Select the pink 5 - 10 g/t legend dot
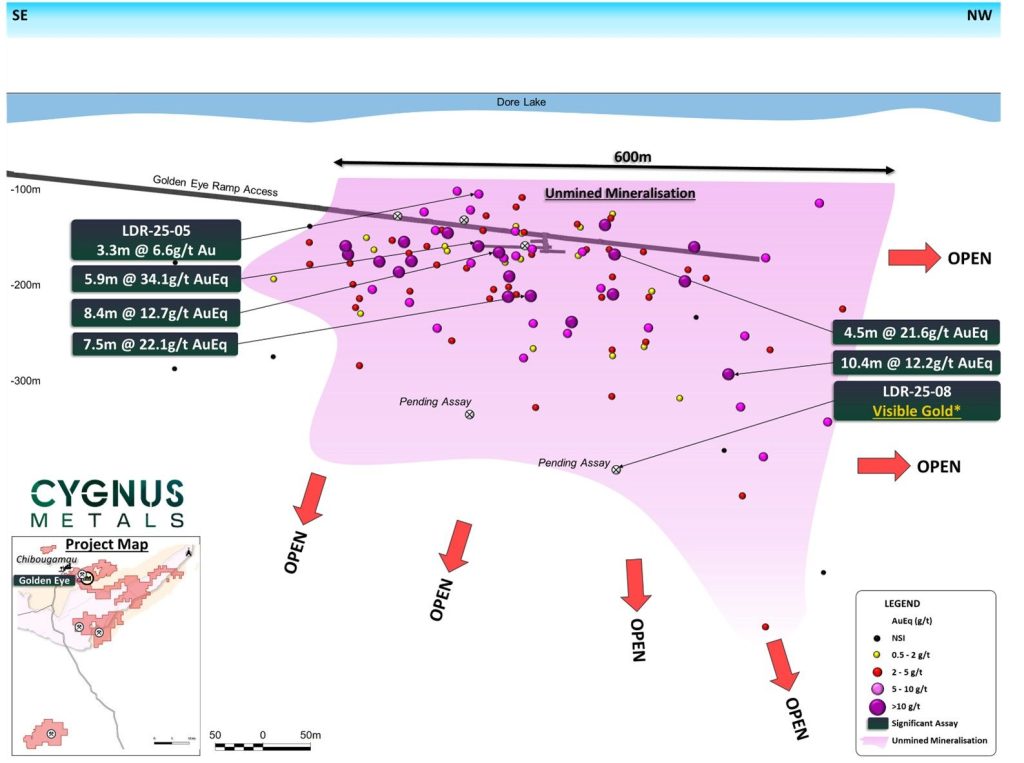1024x763 pixels. [878, 688]
